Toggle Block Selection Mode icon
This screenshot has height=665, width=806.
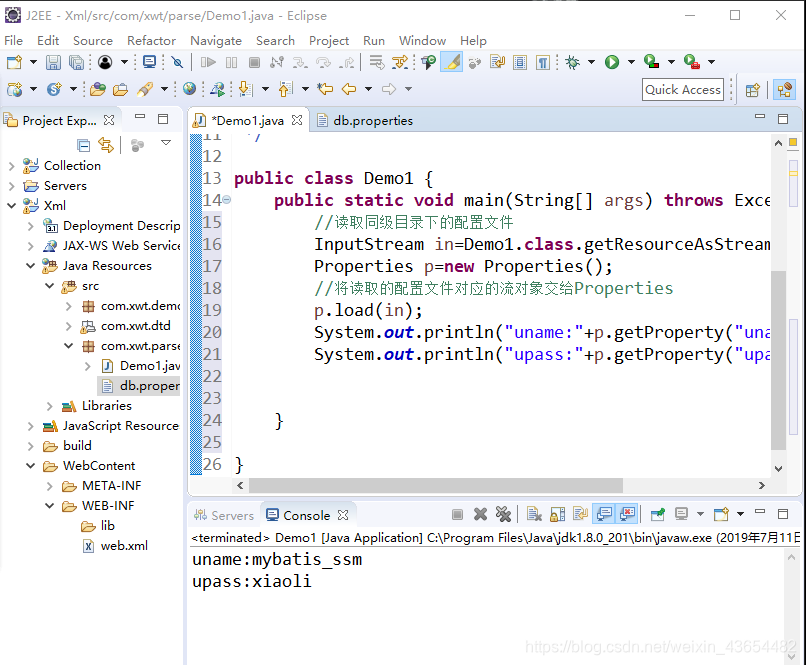(520, 62)
